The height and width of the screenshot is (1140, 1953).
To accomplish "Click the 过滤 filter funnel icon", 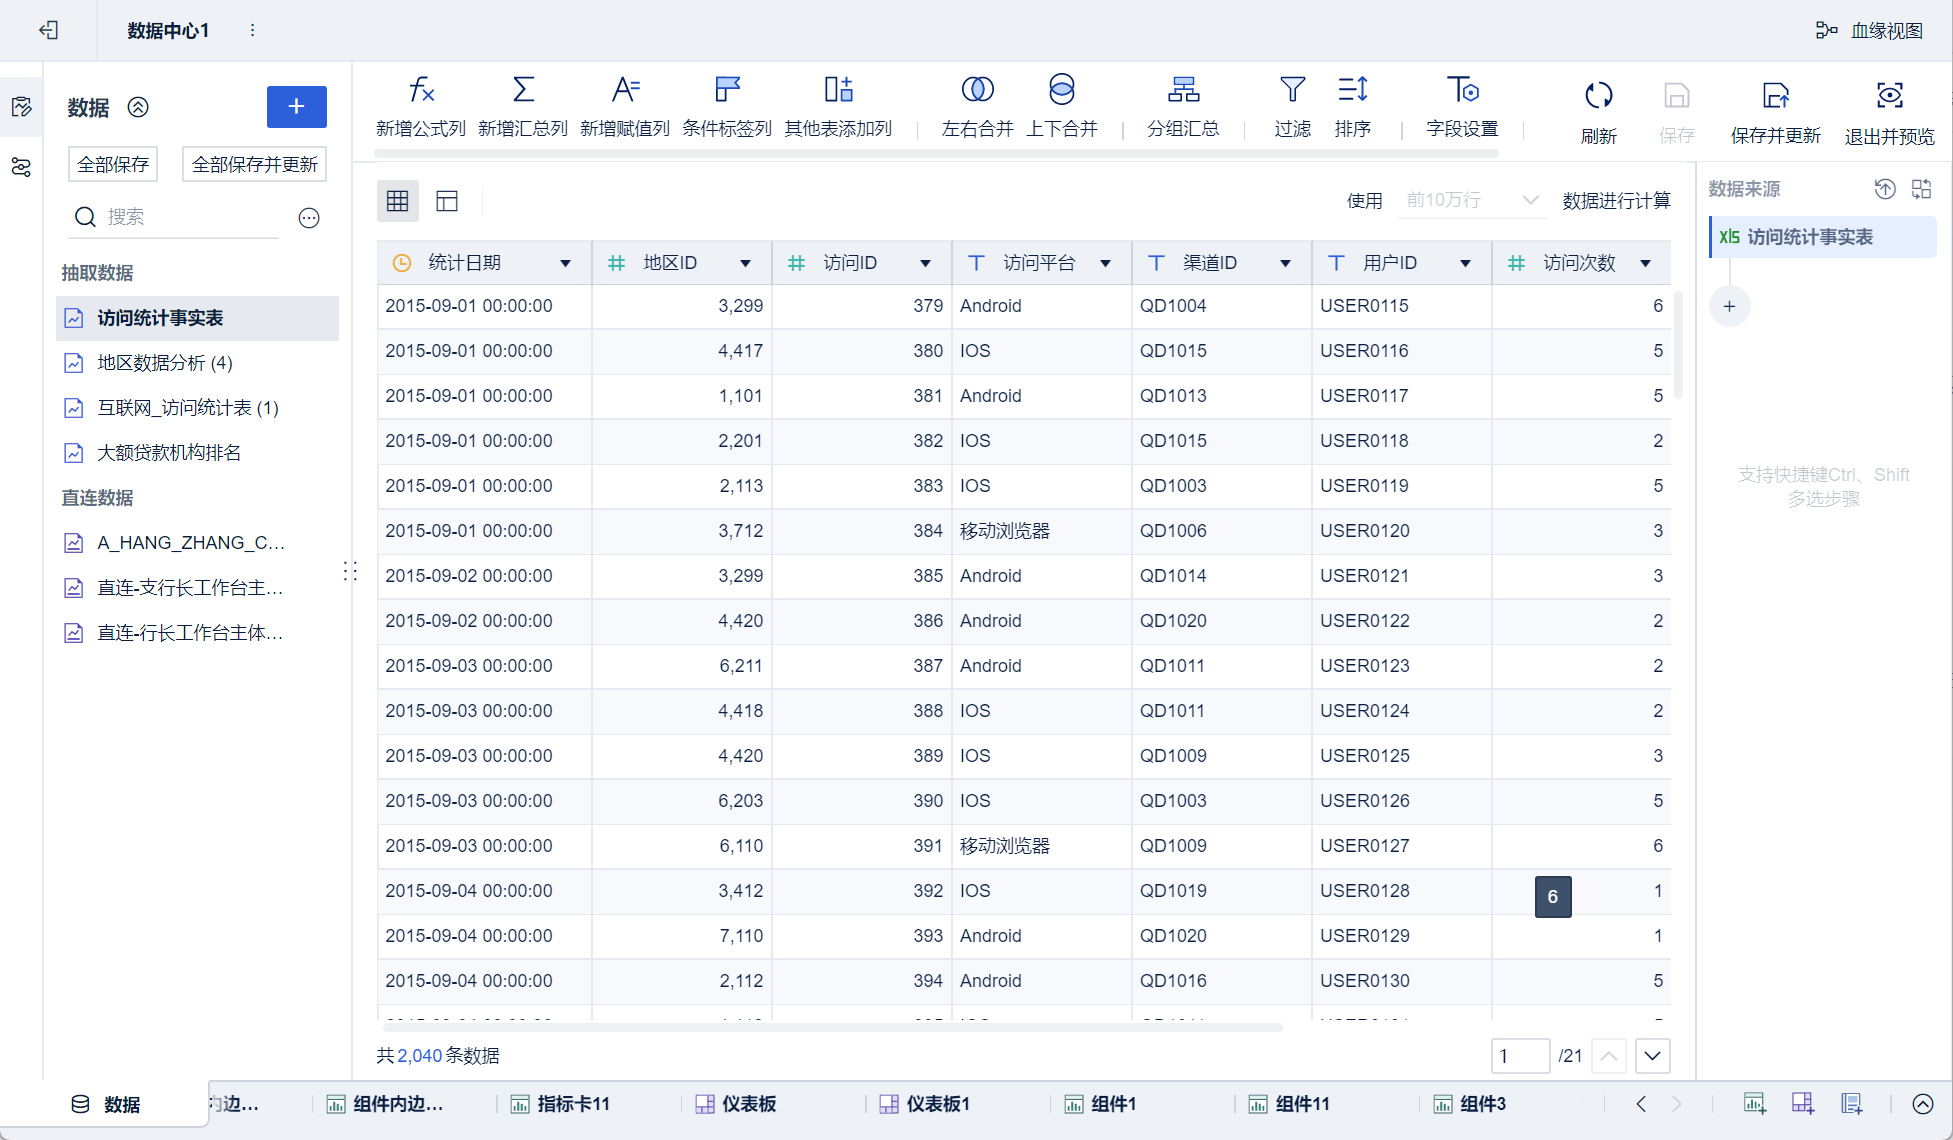I will (x=1292, y=91).
